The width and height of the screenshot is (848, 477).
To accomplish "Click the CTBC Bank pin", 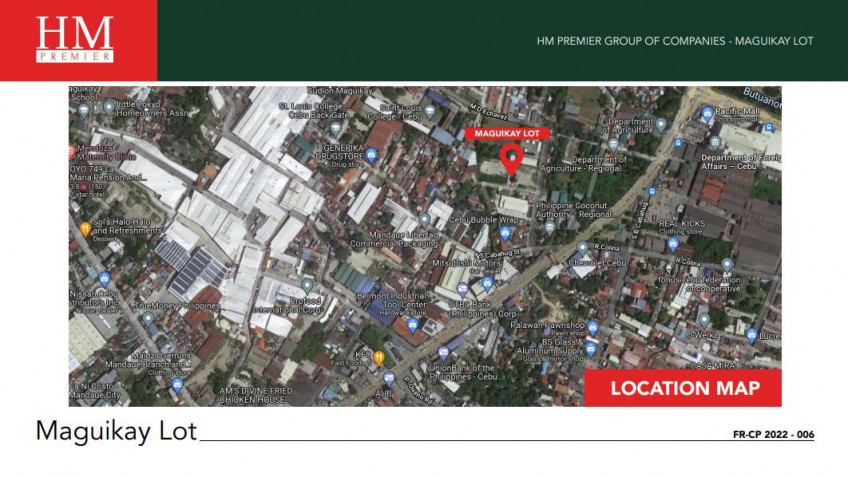I will (x=462, y=289).
